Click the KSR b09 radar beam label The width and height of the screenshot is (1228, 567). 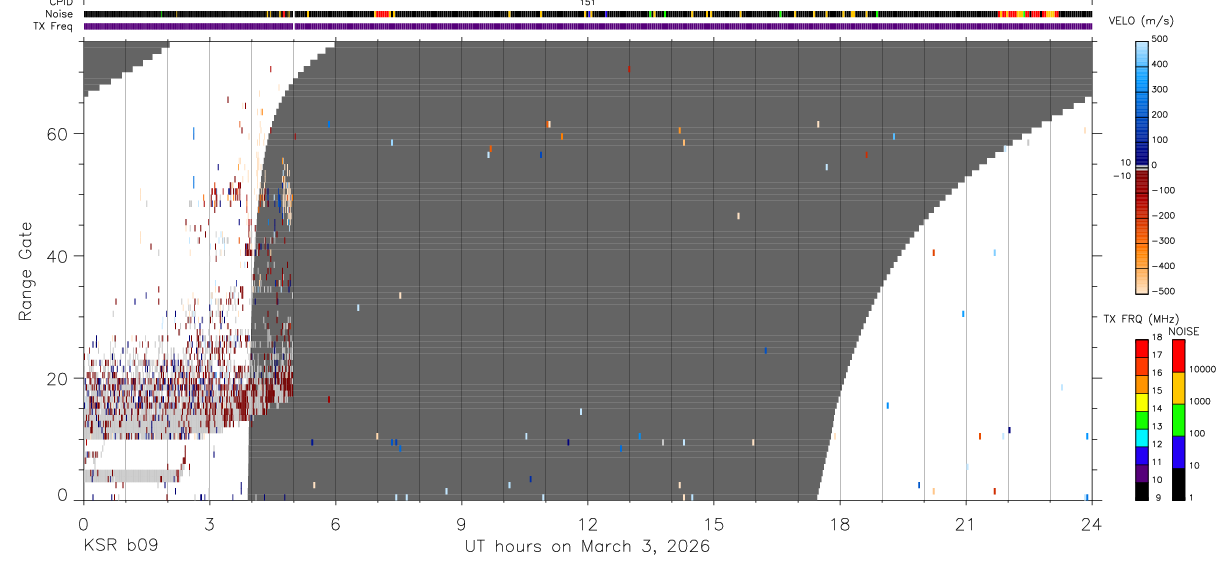120,547
